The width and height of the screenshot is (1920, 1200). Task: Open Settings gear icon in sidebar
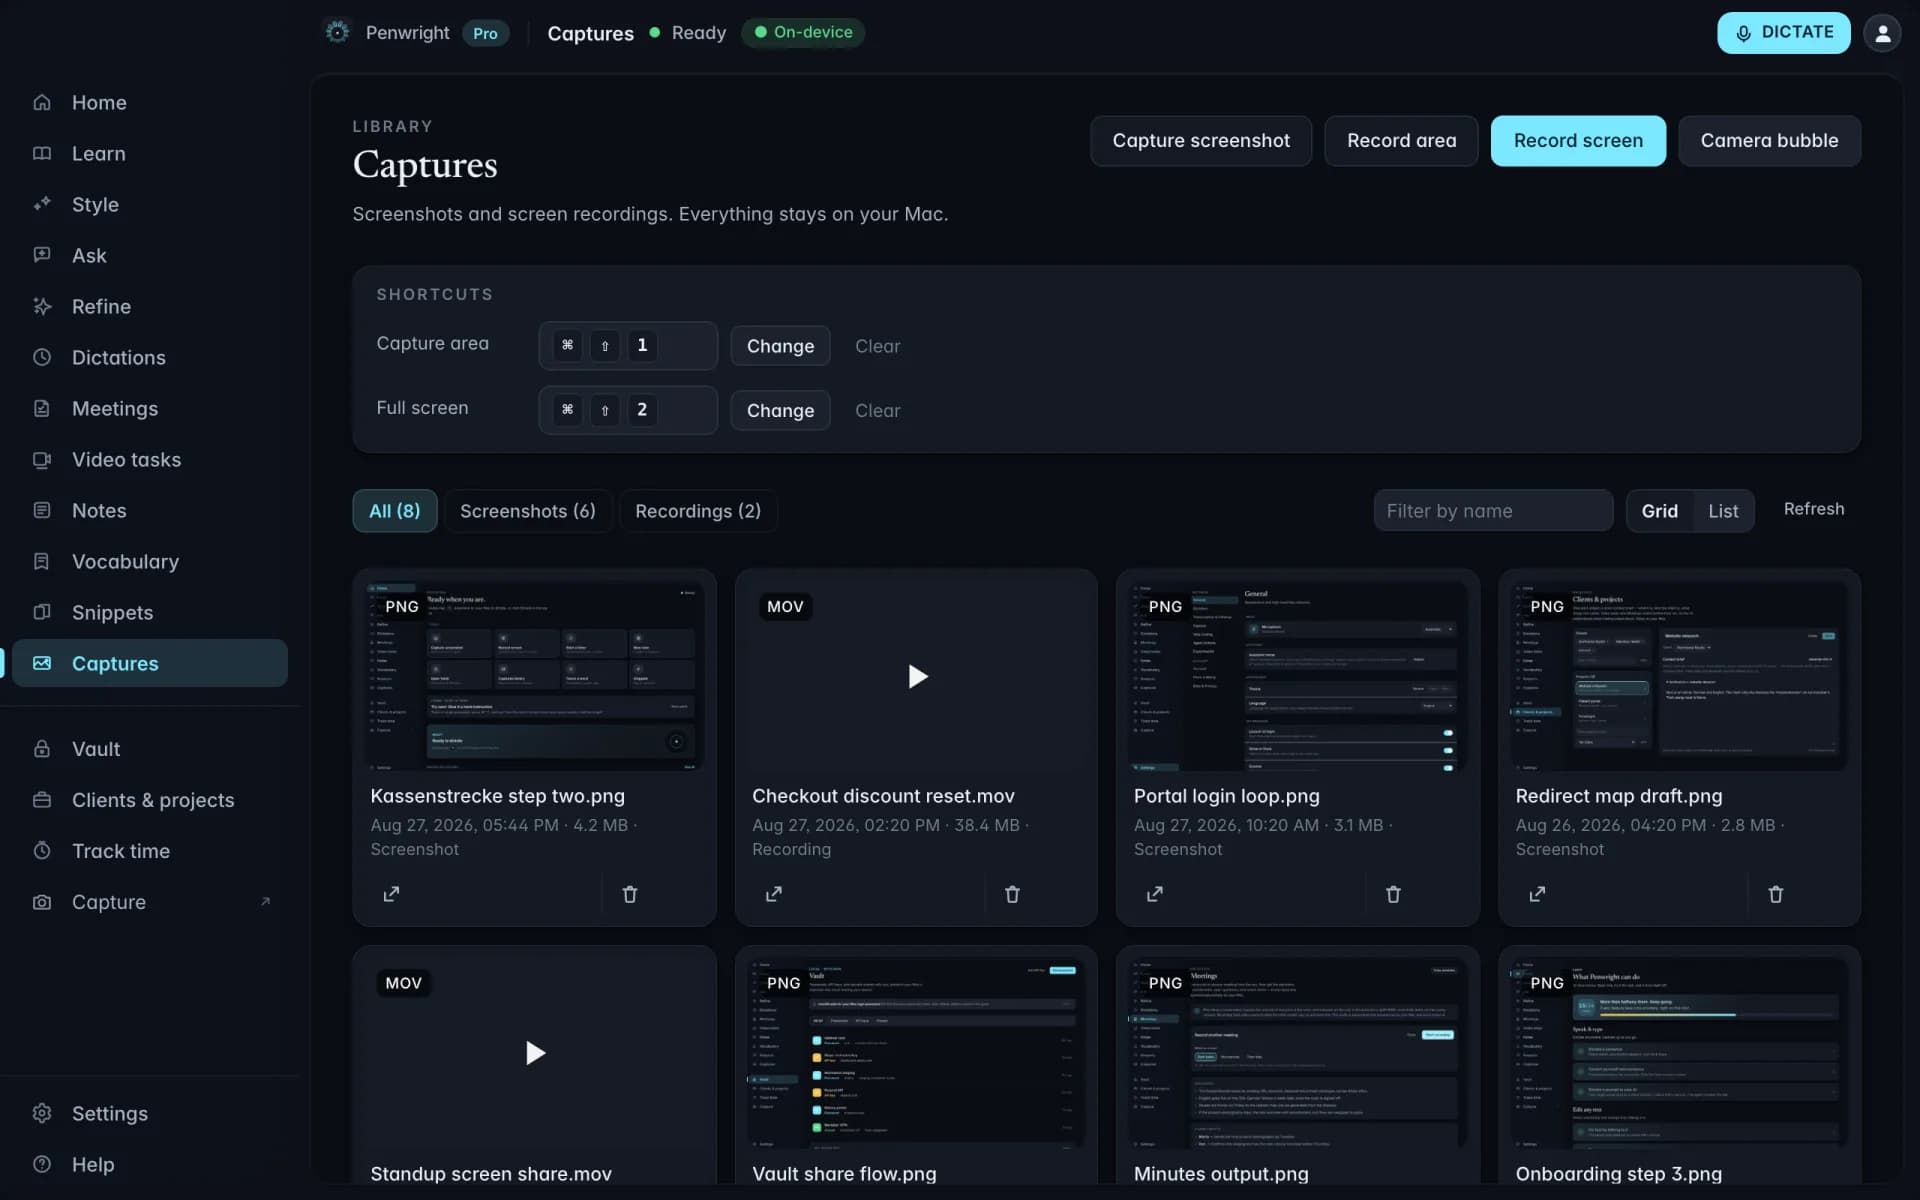42,1113
